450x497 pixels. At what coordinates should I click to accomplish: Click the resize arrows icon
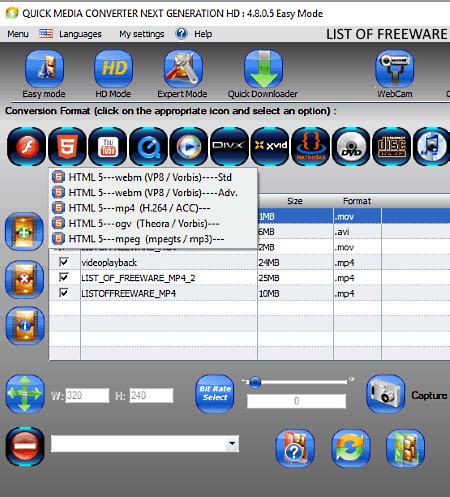(x=25, y=394)
